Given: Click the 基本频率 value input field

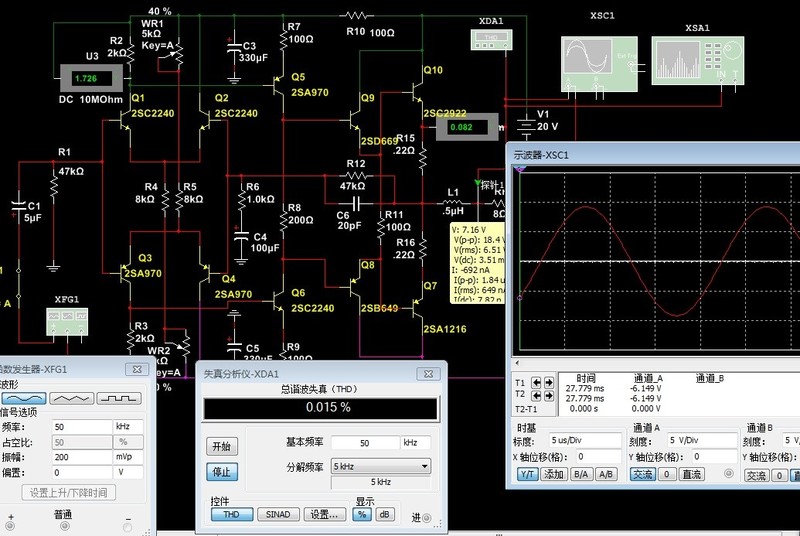Looking at the screenshot, I should 364,443.
